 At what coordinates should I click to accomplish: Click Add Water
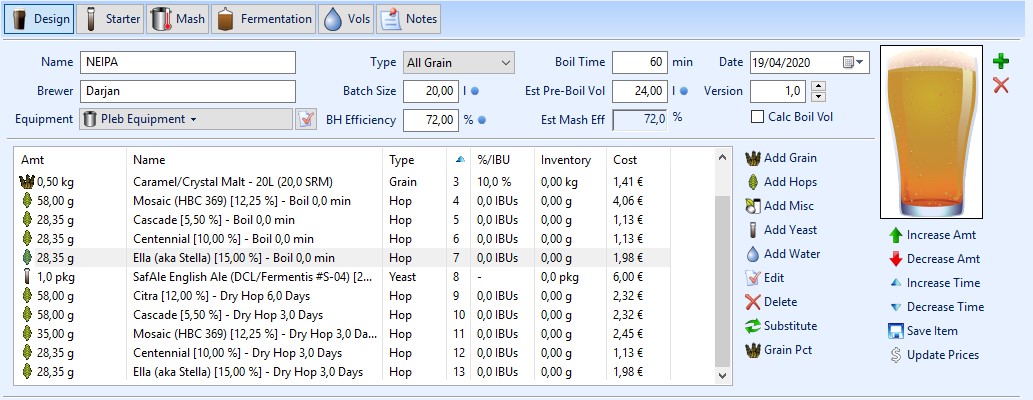[783, 254]
